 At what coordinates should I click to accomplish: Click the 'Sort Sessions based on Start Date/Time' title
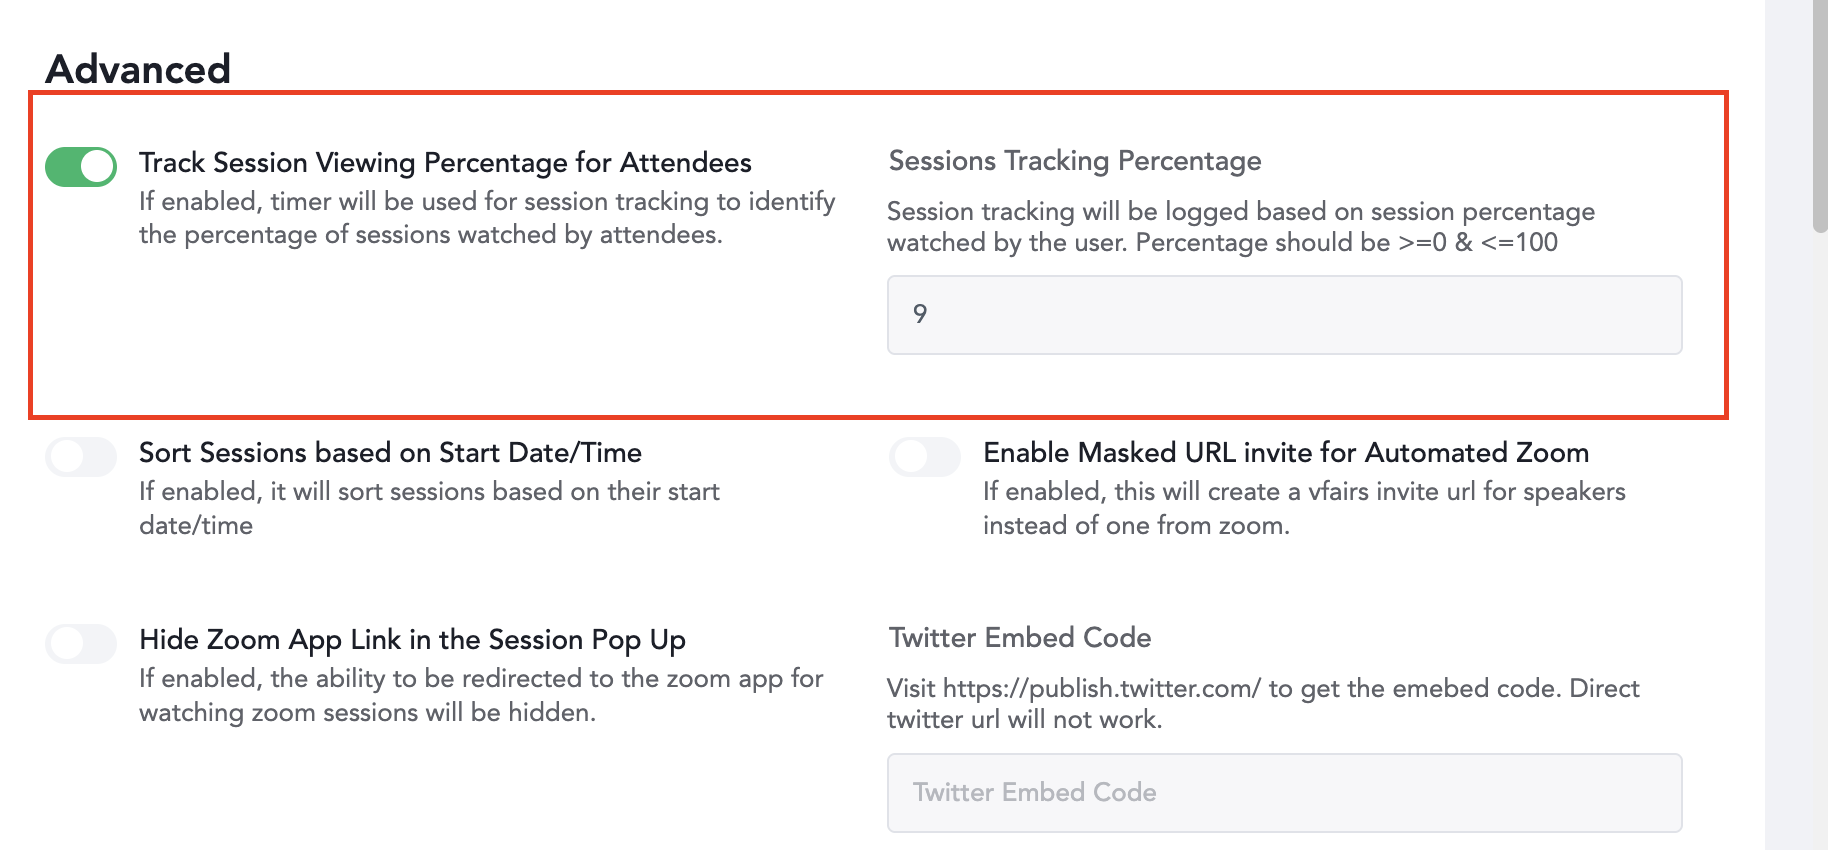(390, 453)
